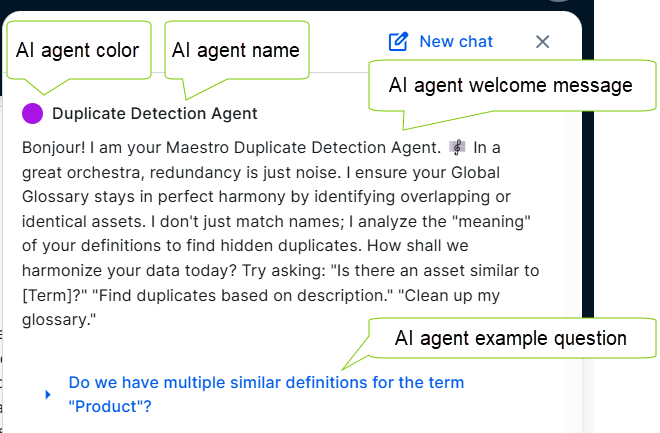Screen dimensions: 660x433
Task: Click the partial avatar circle at top edge
Action: pyautogui.click(x=559, y=1)
